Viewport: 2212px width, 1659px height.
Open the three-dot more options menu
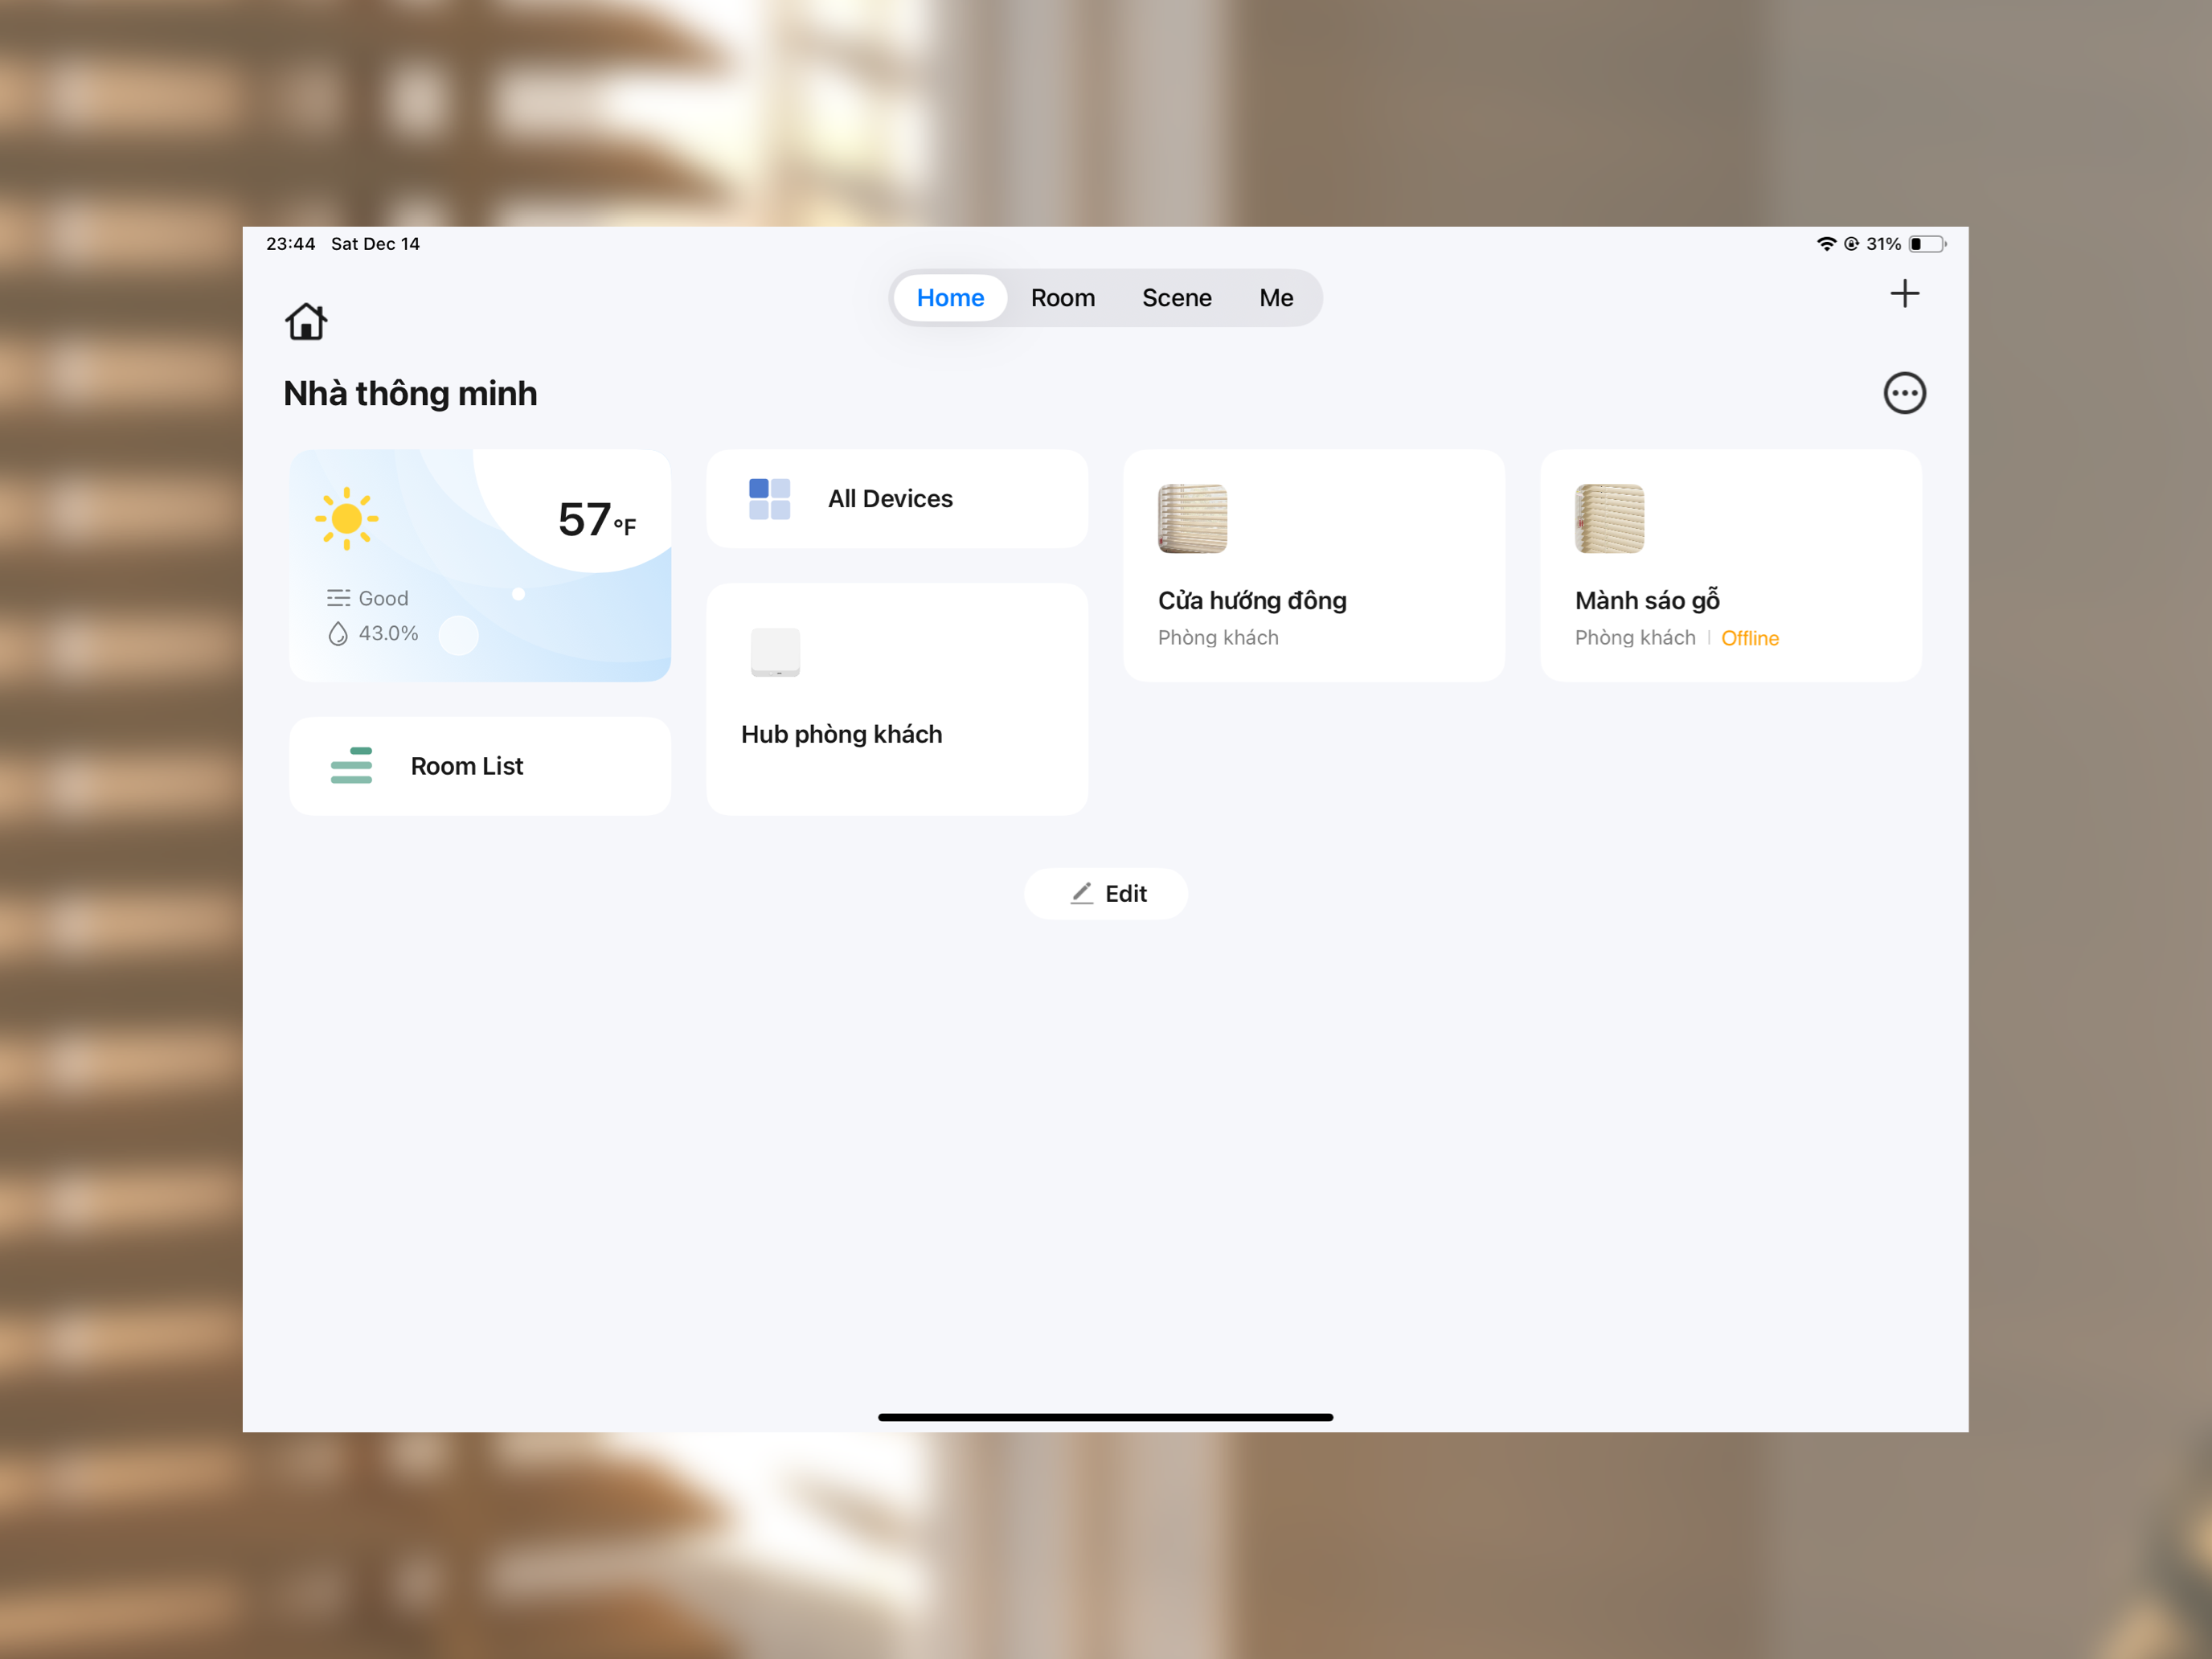coord(1904,393)
